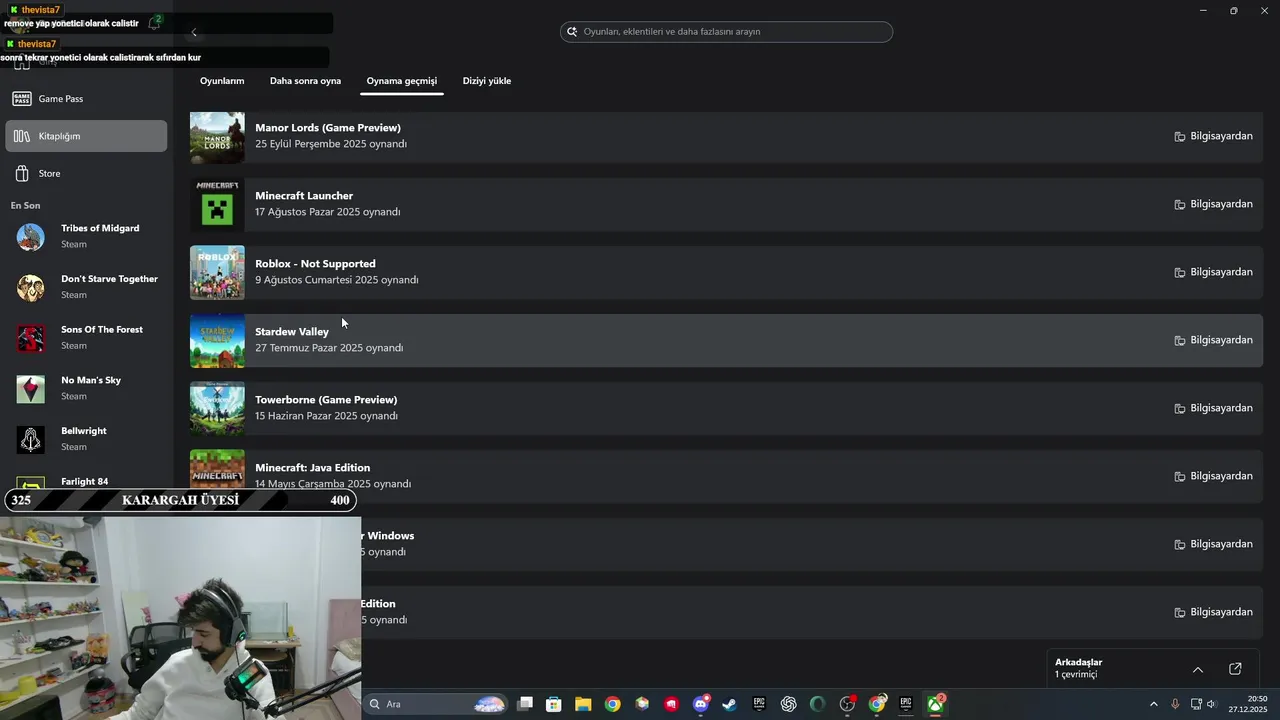The height and width of the screenshot is (720, 1280).
Task: Open Steam from the taskbar
Action: click(x=730, y=704)
